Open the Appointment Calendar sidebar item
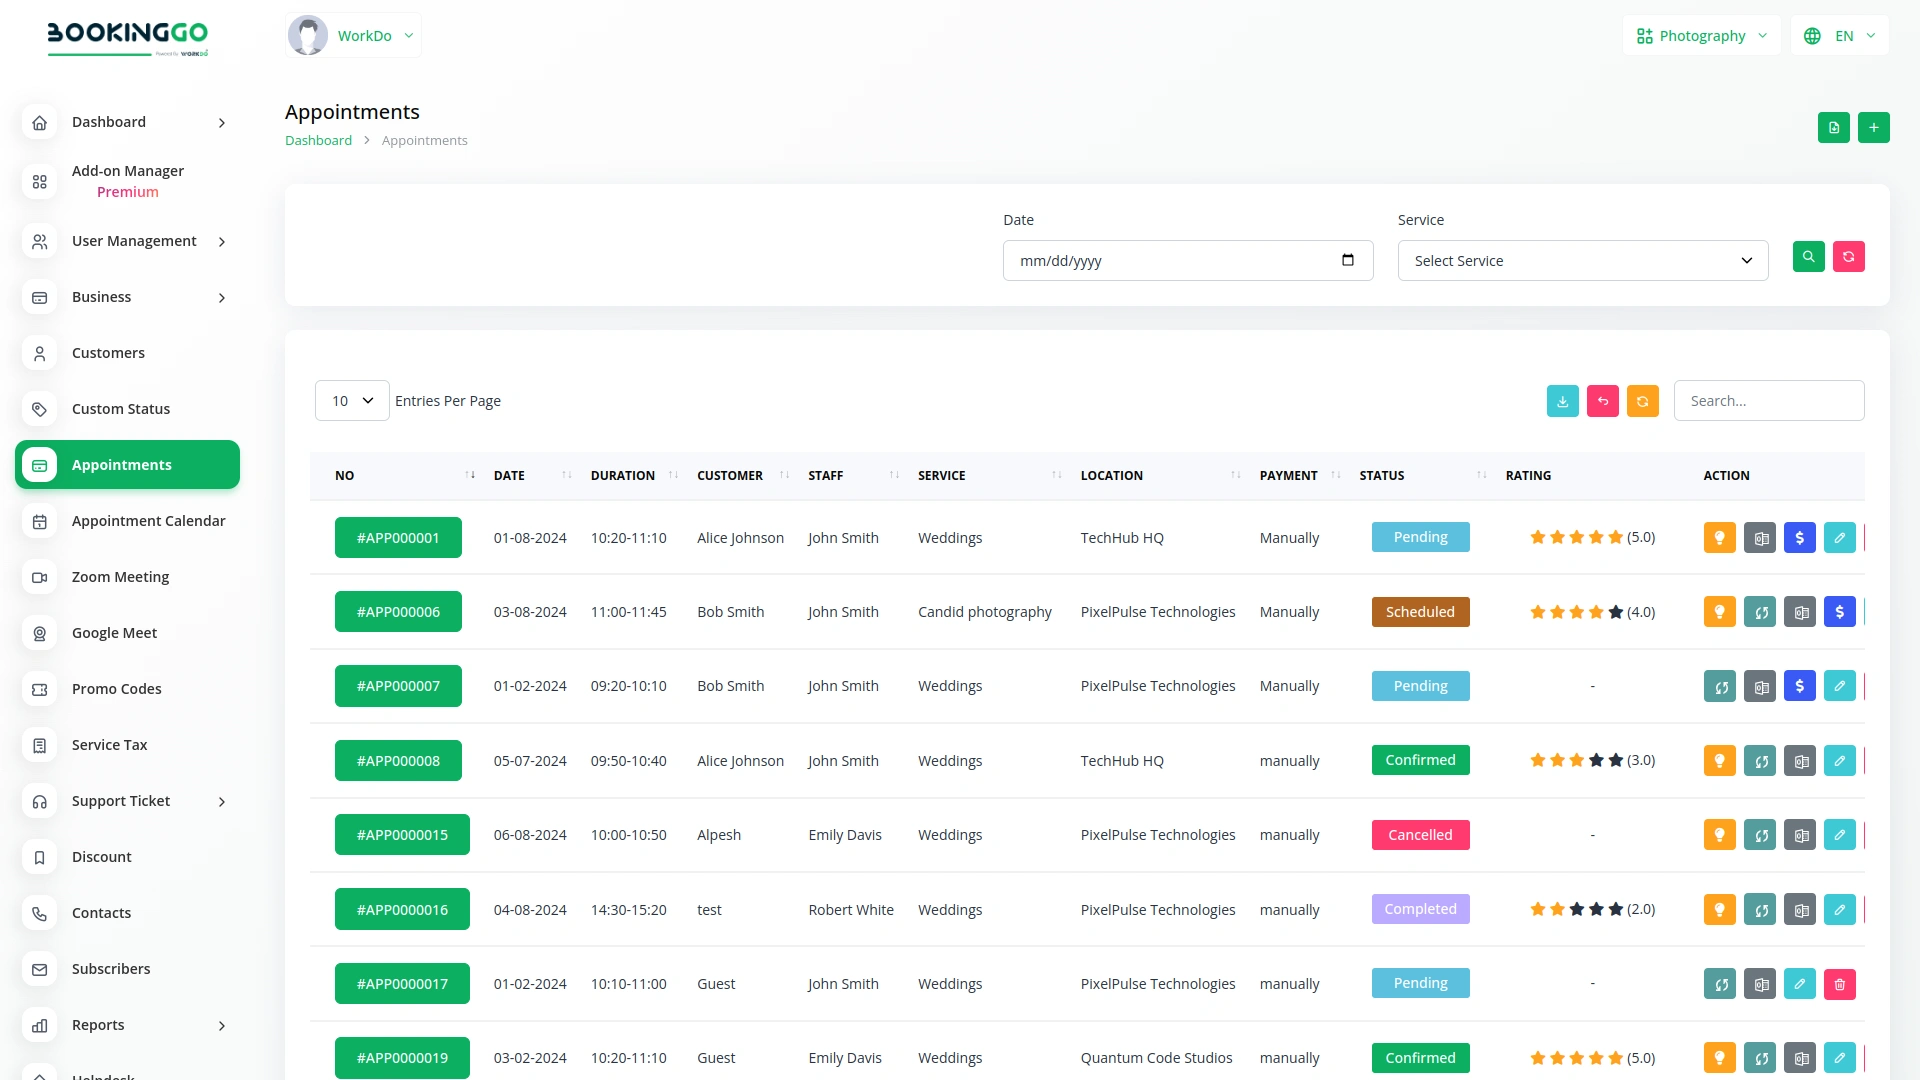1920x1080 pixels. click(x=148, y=520)
